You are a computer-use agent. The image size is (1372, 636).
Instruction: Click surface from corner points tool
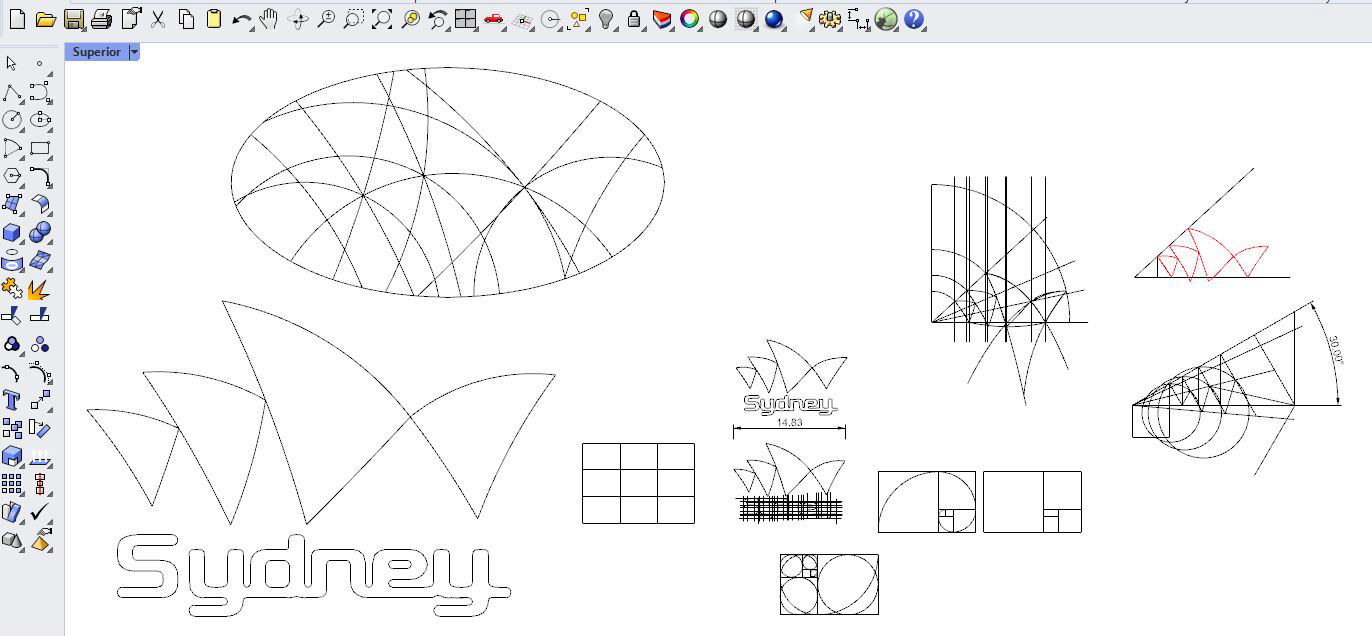pos(12,204)
